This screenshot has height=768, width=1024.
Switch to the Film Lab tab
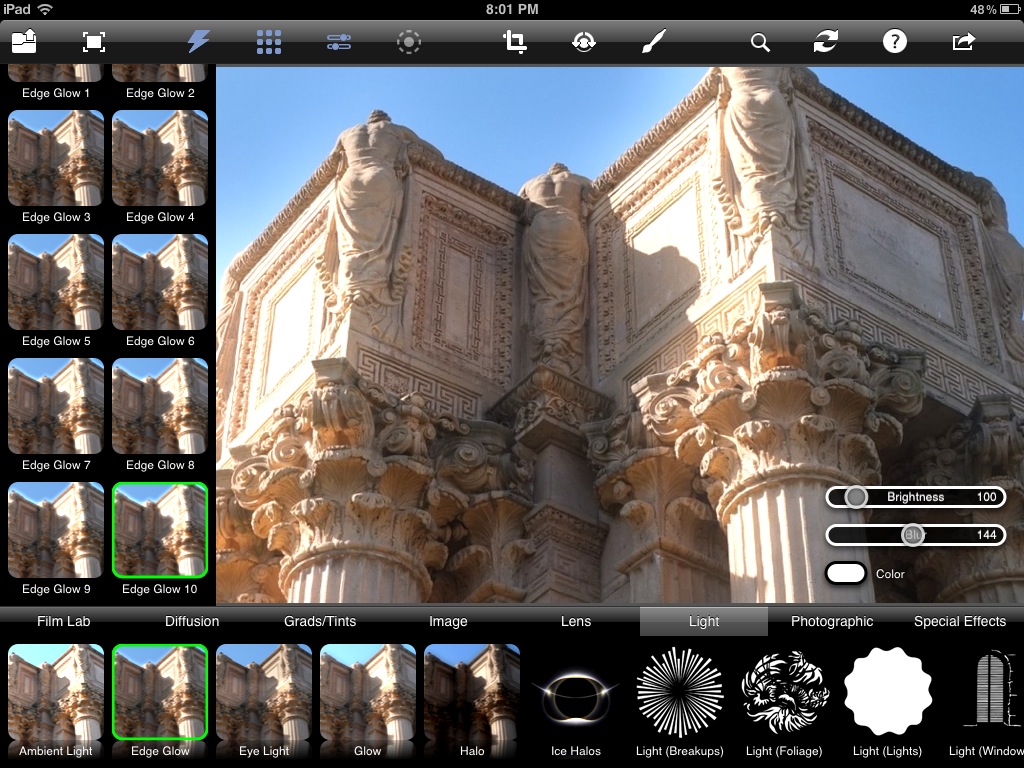tap(64, 621)
